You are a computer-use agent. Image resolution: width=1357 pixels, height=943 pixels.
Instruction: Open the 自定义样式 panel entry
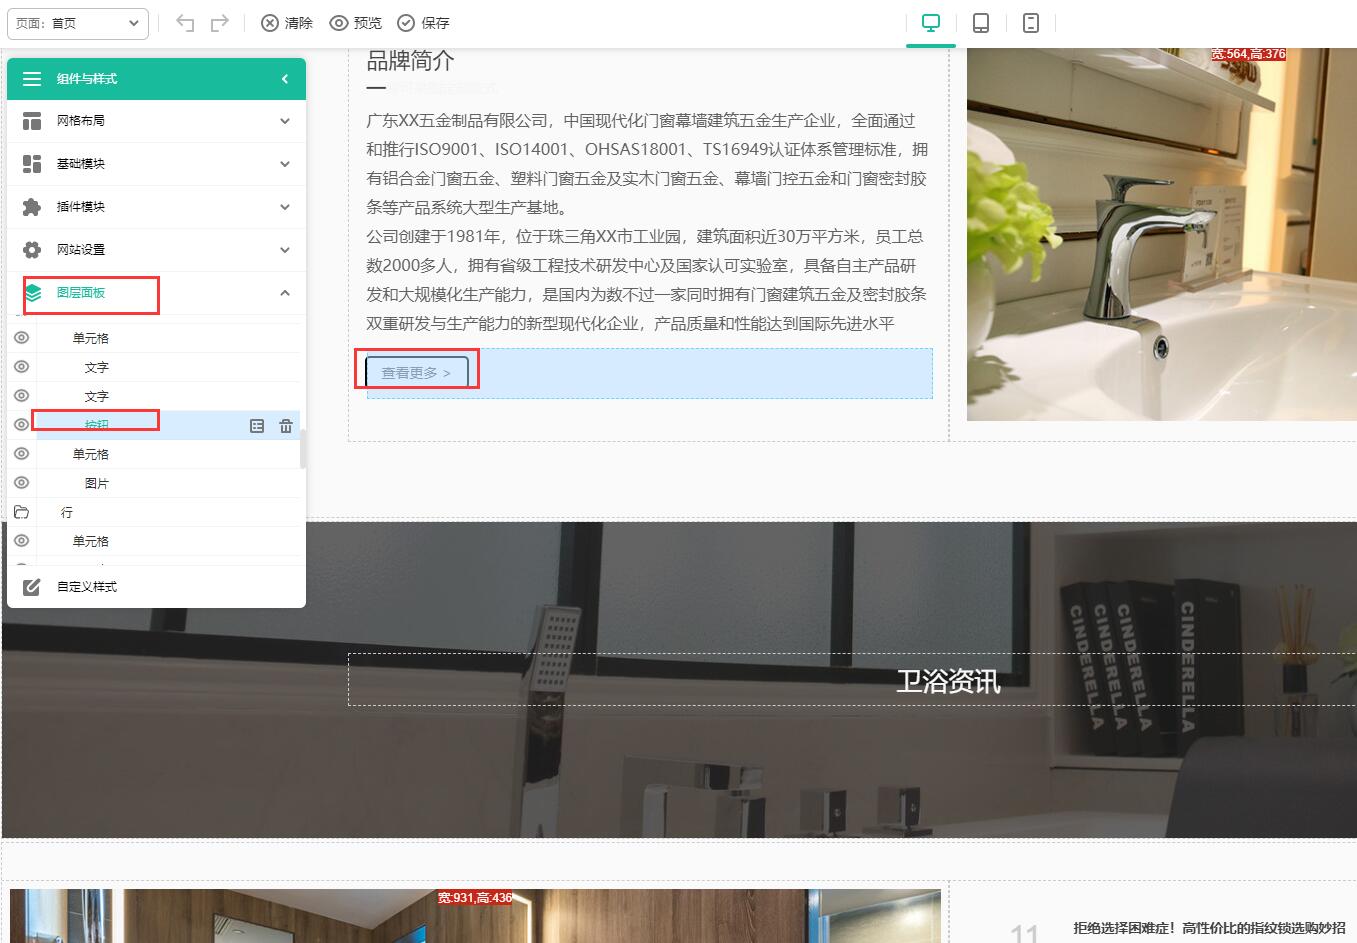click(x=87, y=587)
